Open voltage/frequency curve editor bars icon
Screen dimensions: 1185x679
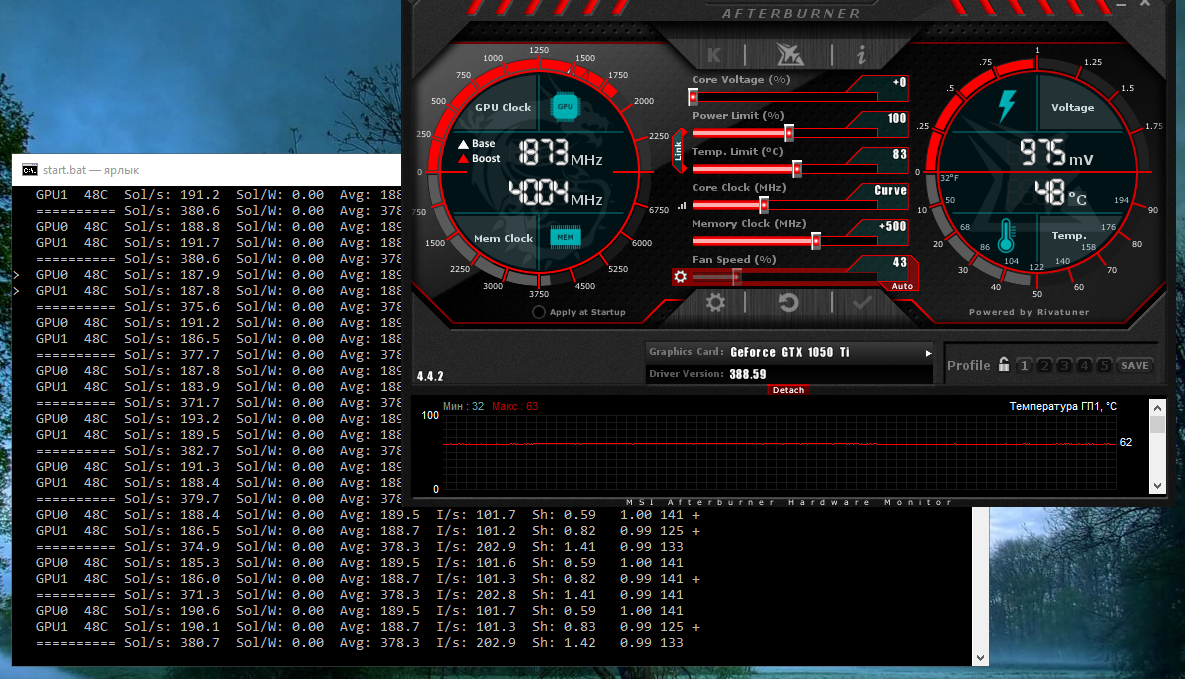click(x=683, y=205)
